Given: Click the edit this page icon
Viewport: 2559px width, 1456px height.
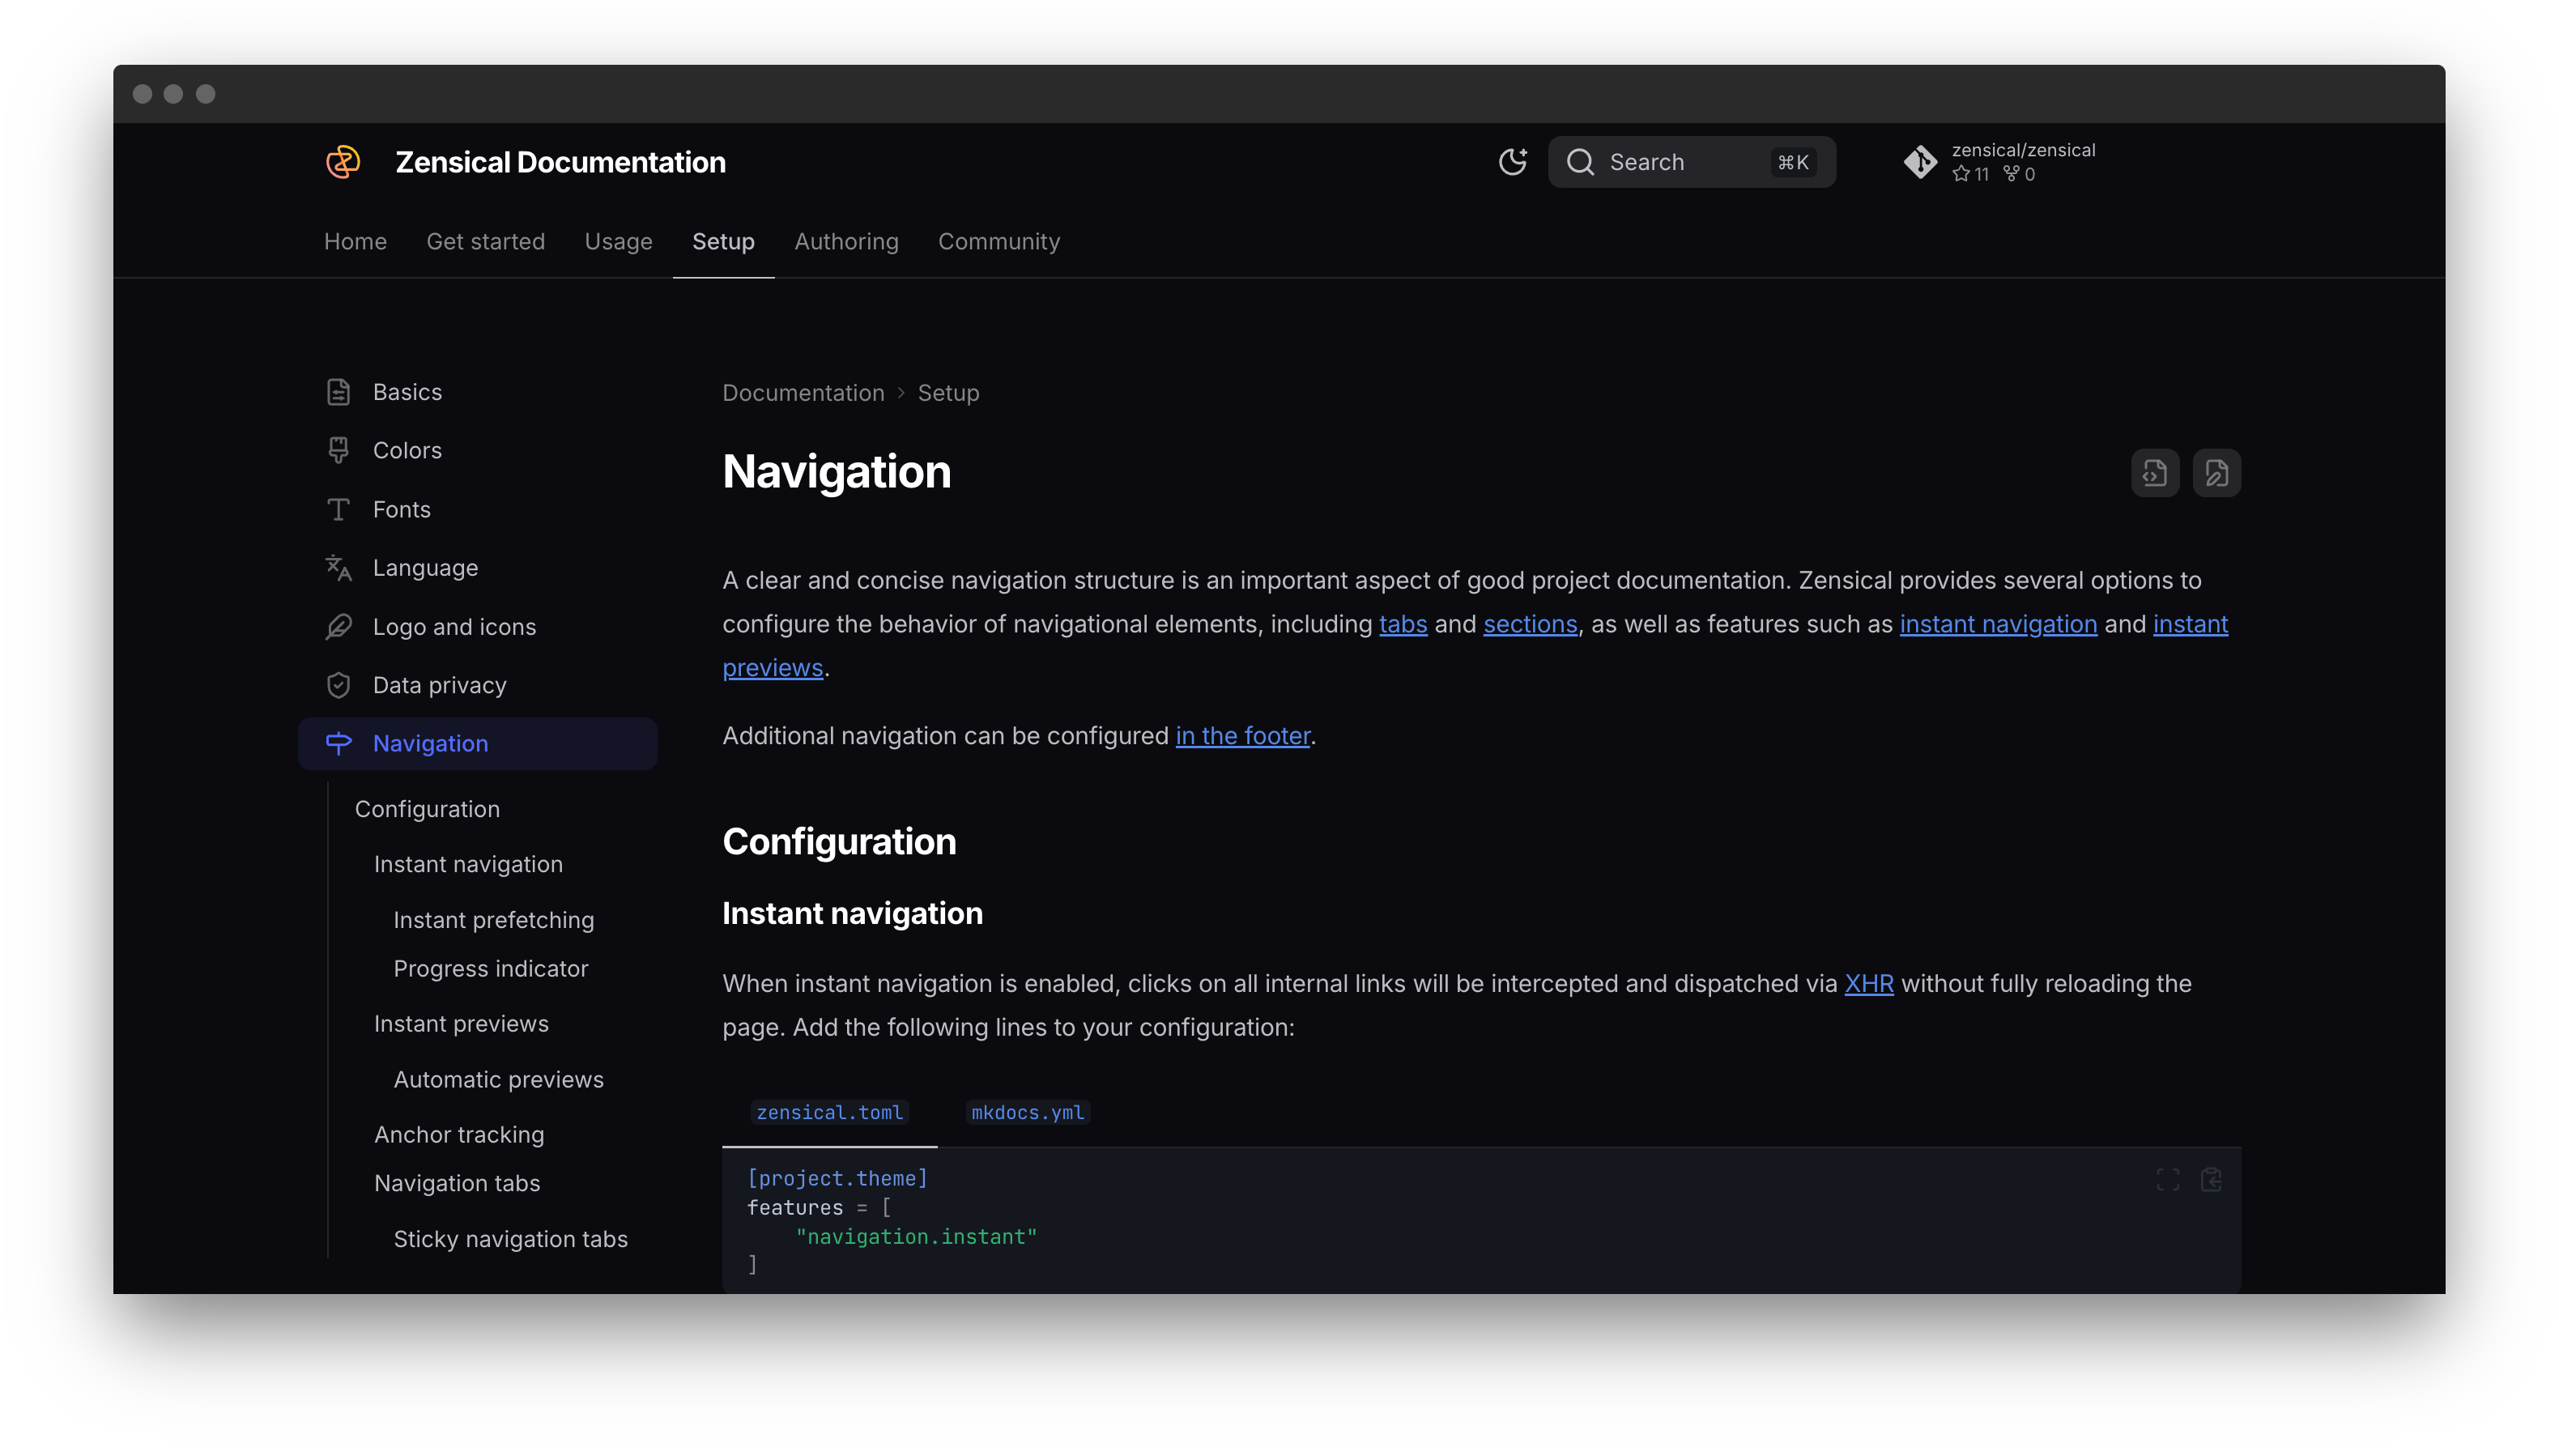Looking at the screenshot, I should 2216,473.
